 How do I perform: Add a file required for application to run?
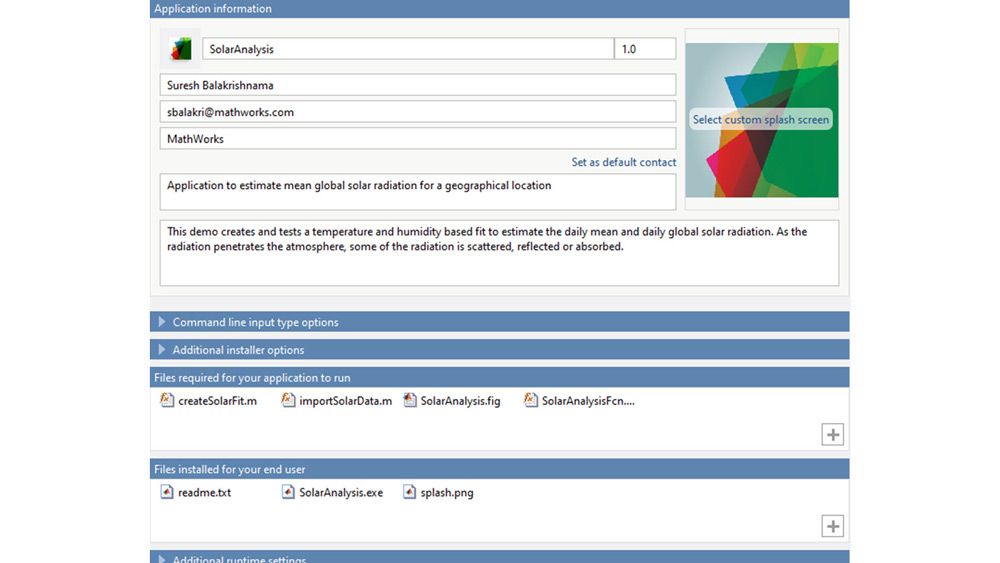832,435
